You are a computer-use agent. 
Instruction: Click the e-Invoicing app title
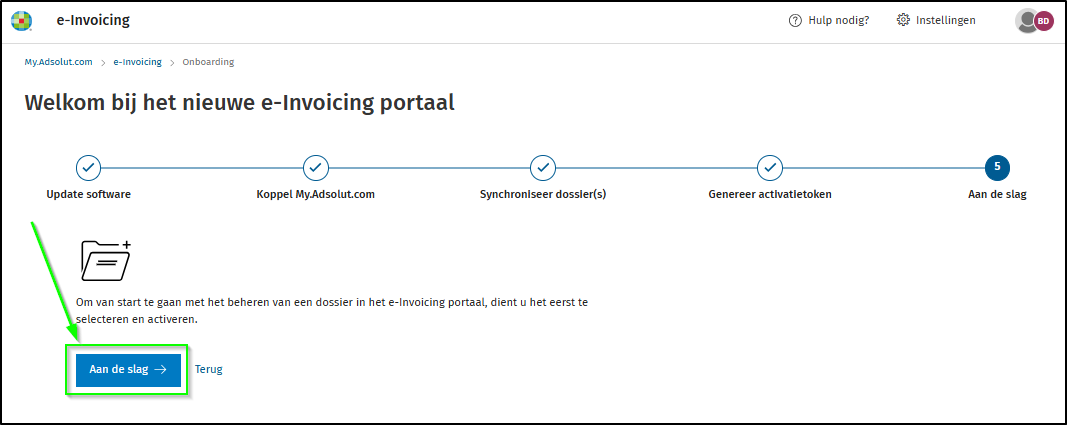pyautogui.click(x=100, y=20)
